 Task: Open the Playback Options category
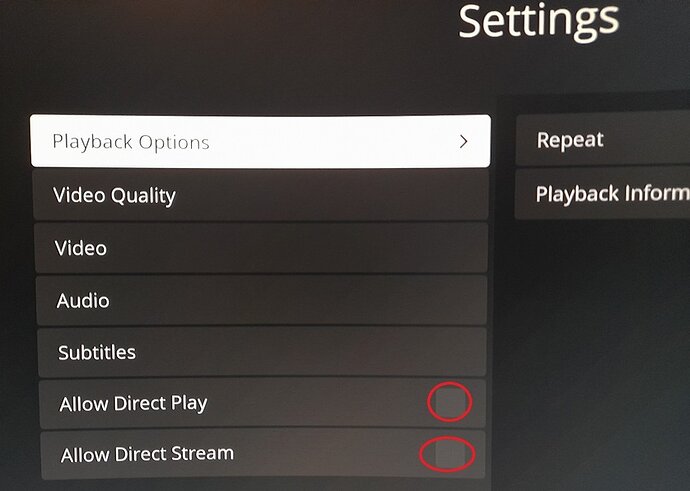(260, 141)
